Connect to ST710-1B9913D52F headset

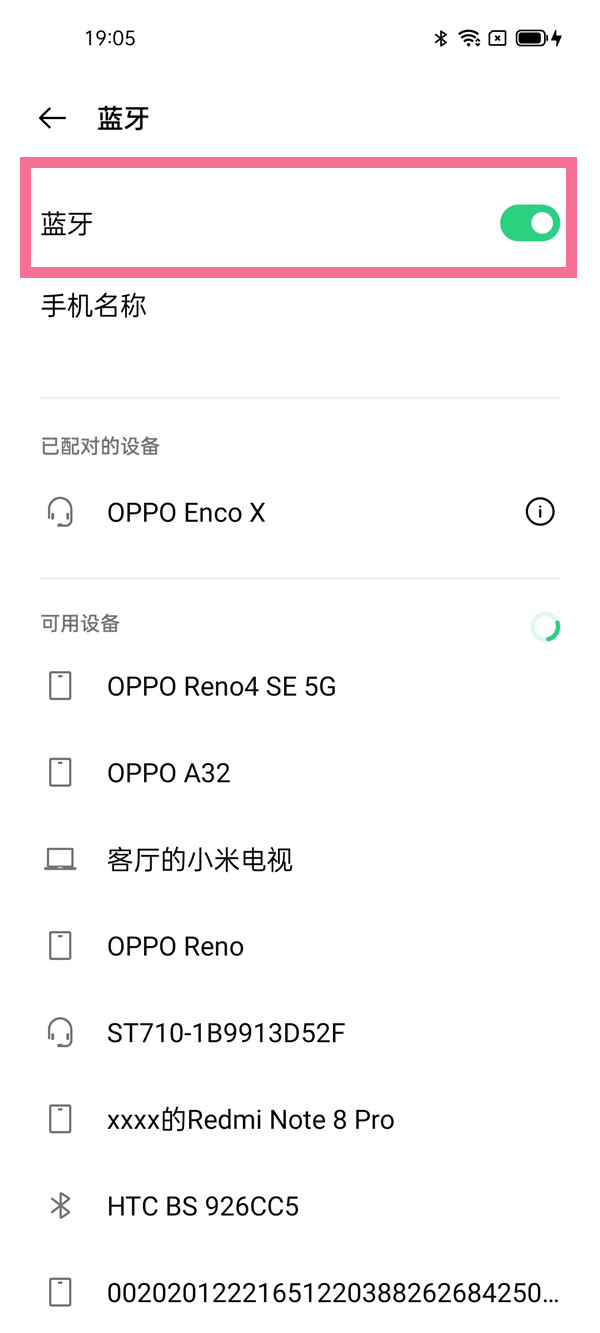226,1033
